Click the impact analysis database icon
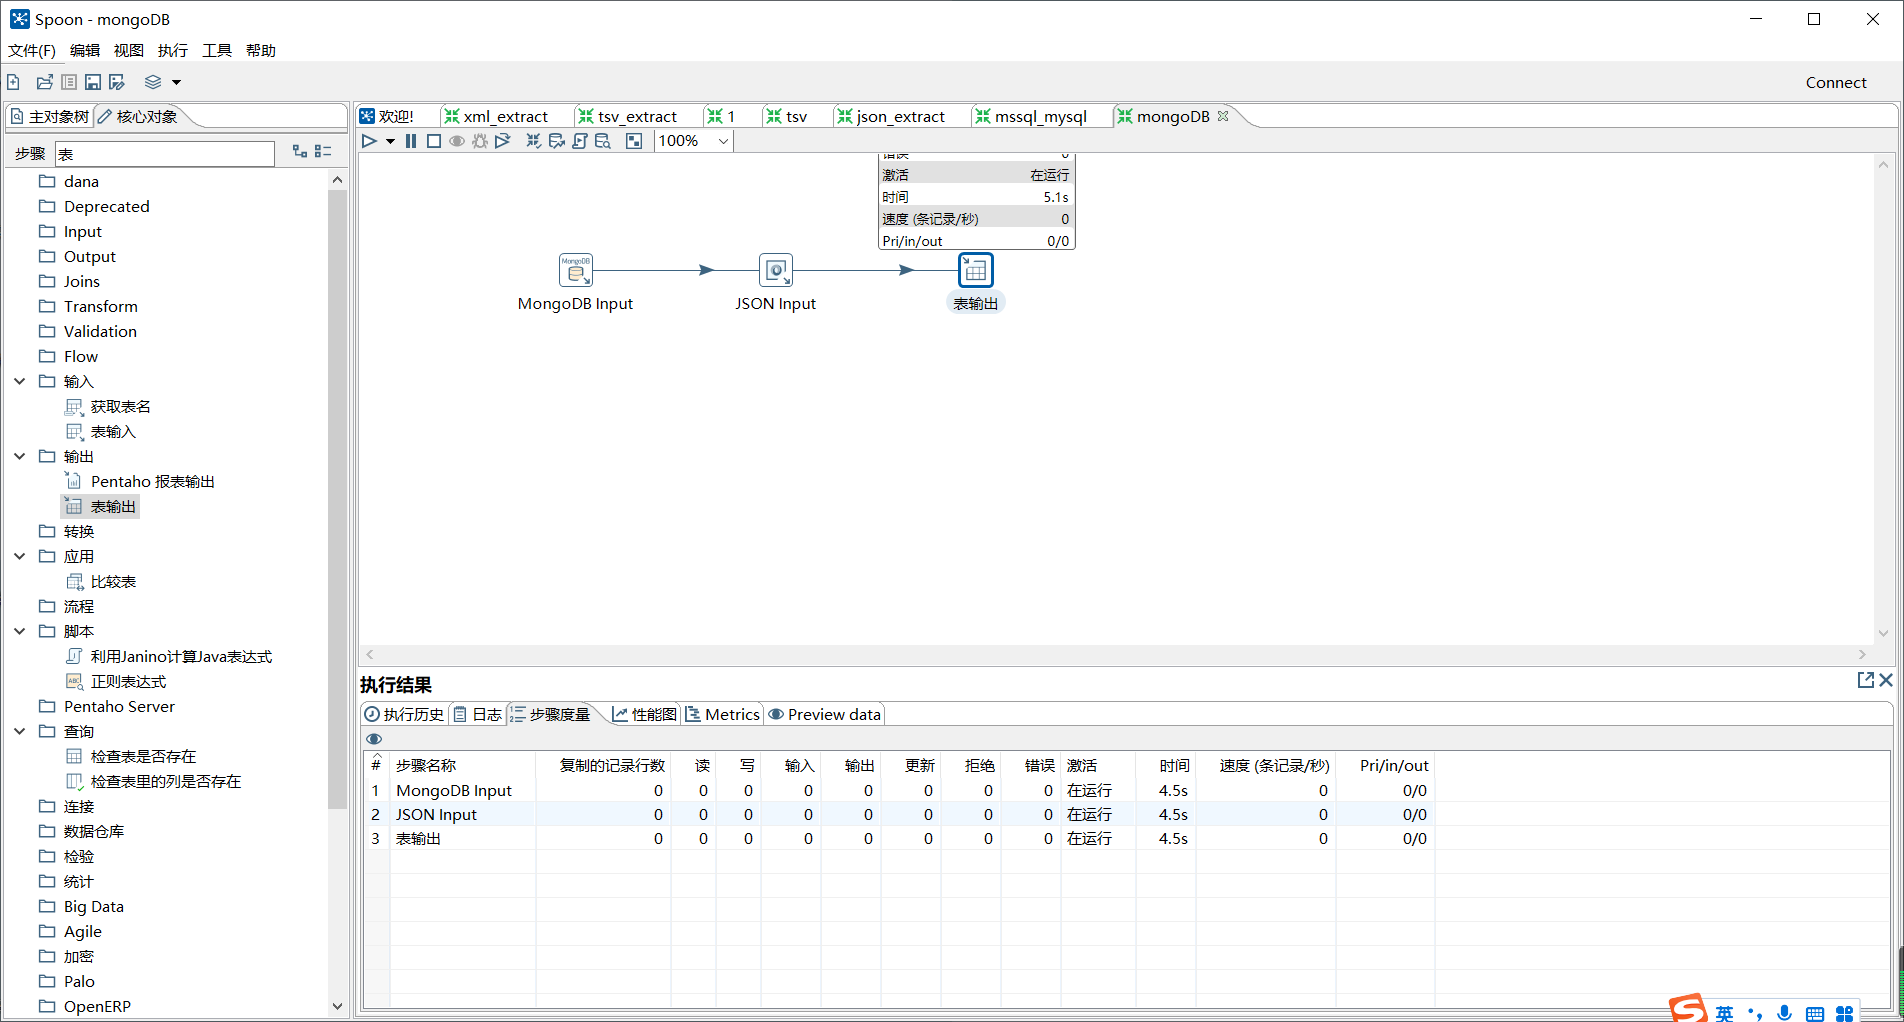The height and width of the screenshot is (1022, 1904). pos(557,141)
